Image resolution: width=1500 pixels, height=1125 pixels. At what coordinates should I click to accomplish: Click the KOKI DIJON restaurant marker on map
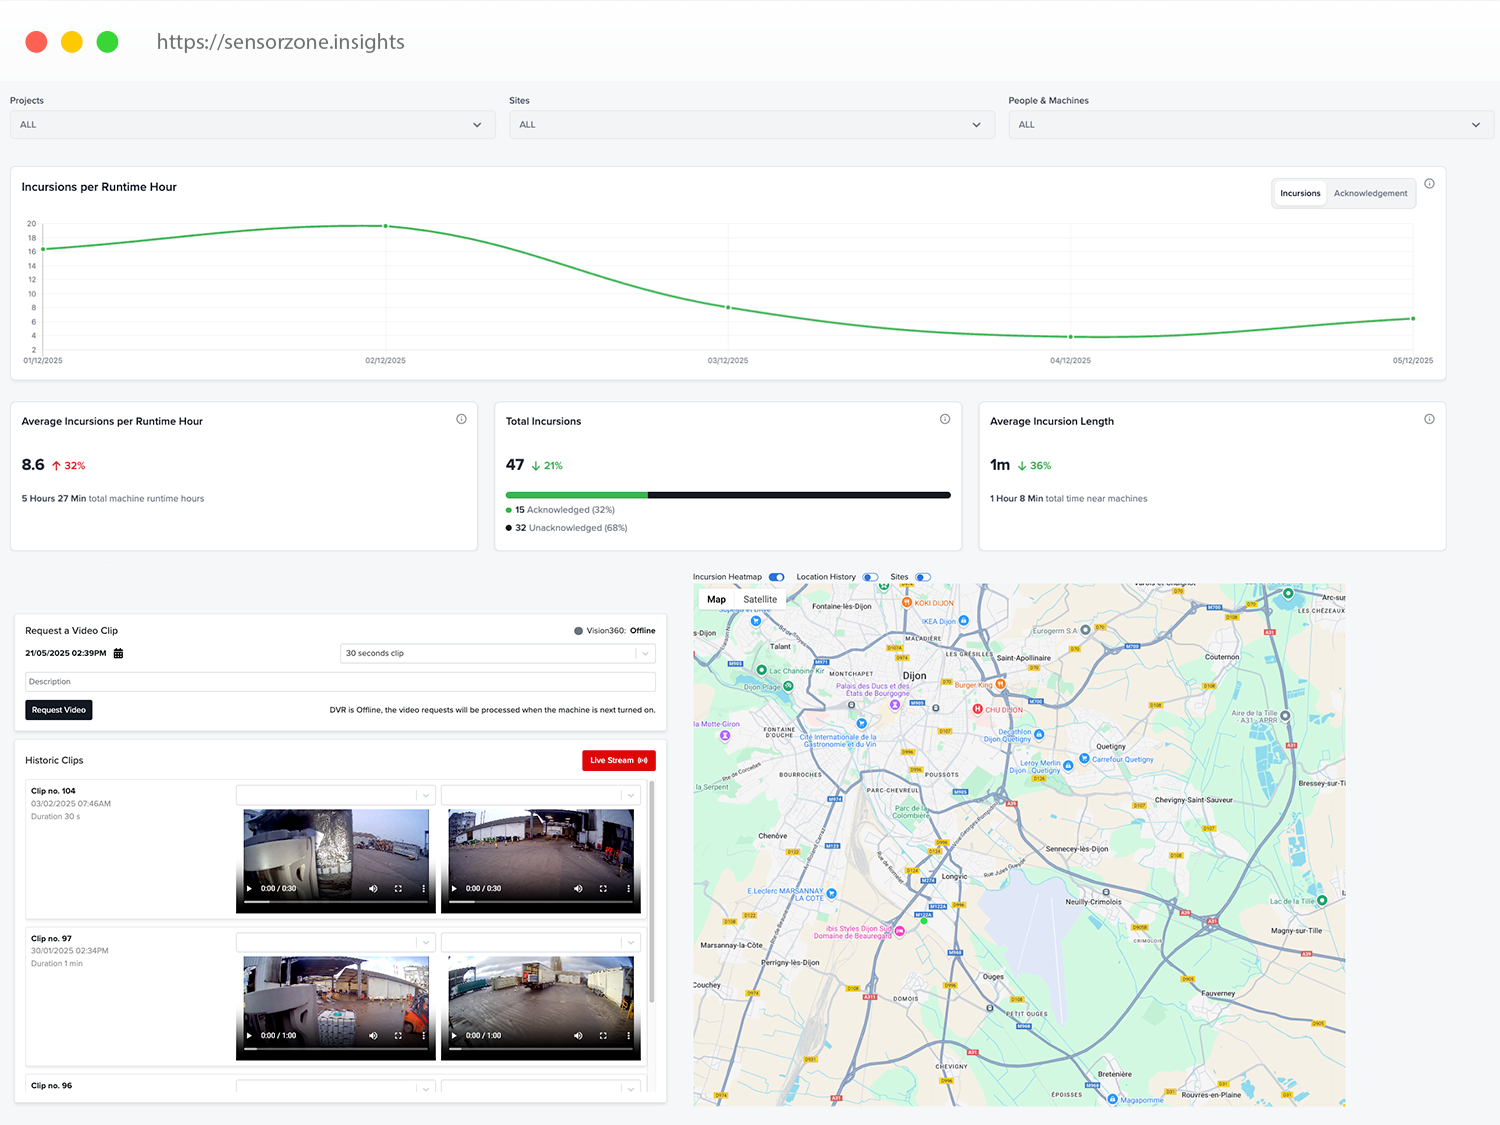pos(907,602)
